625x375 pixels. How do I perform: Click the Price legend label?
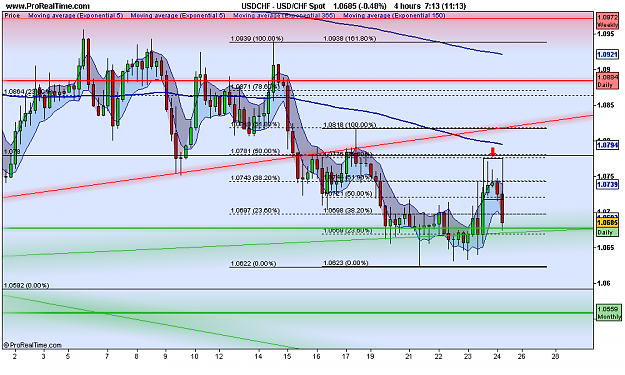coord(12,16)
